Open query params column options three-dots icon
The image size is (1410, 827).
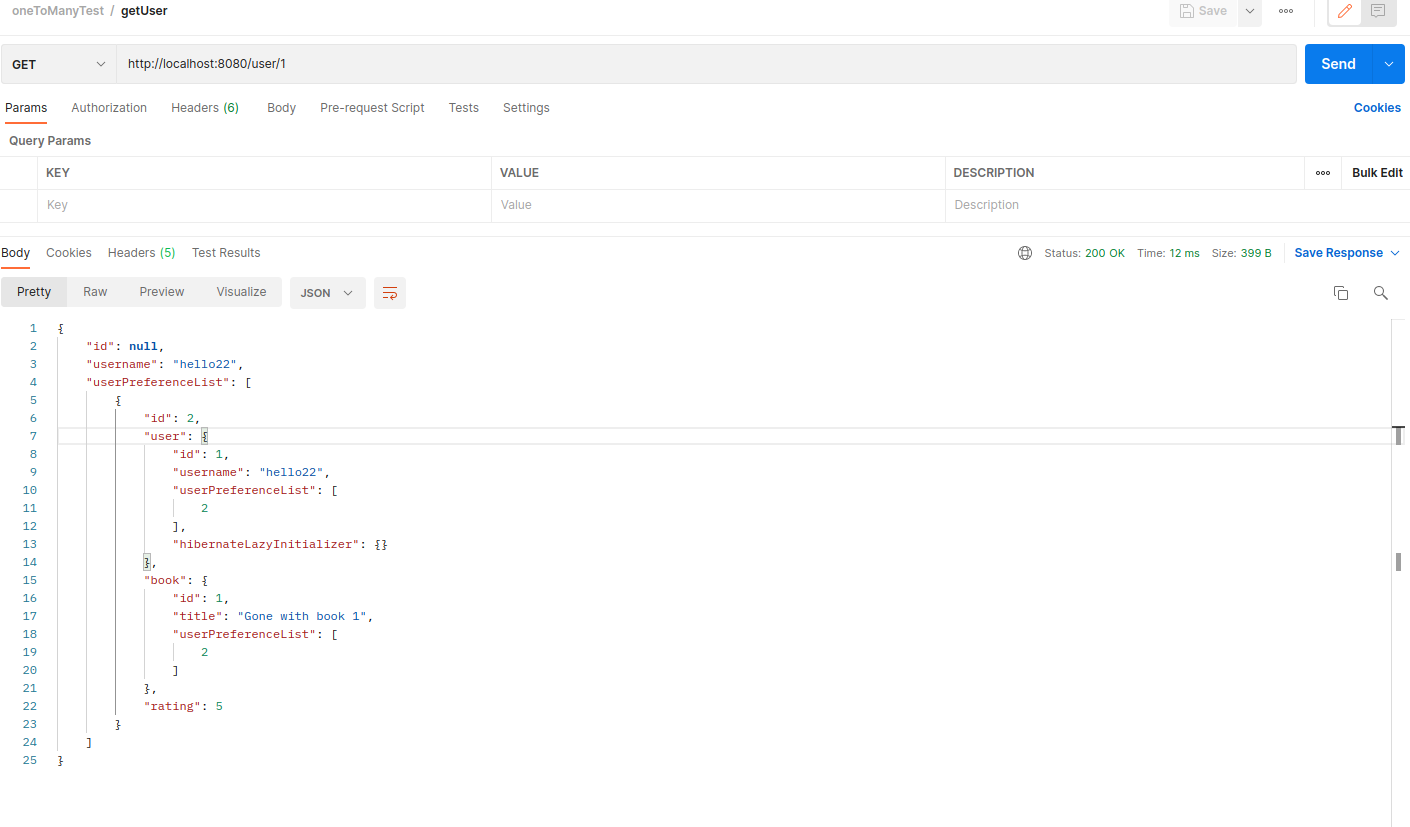[1323, 173]
